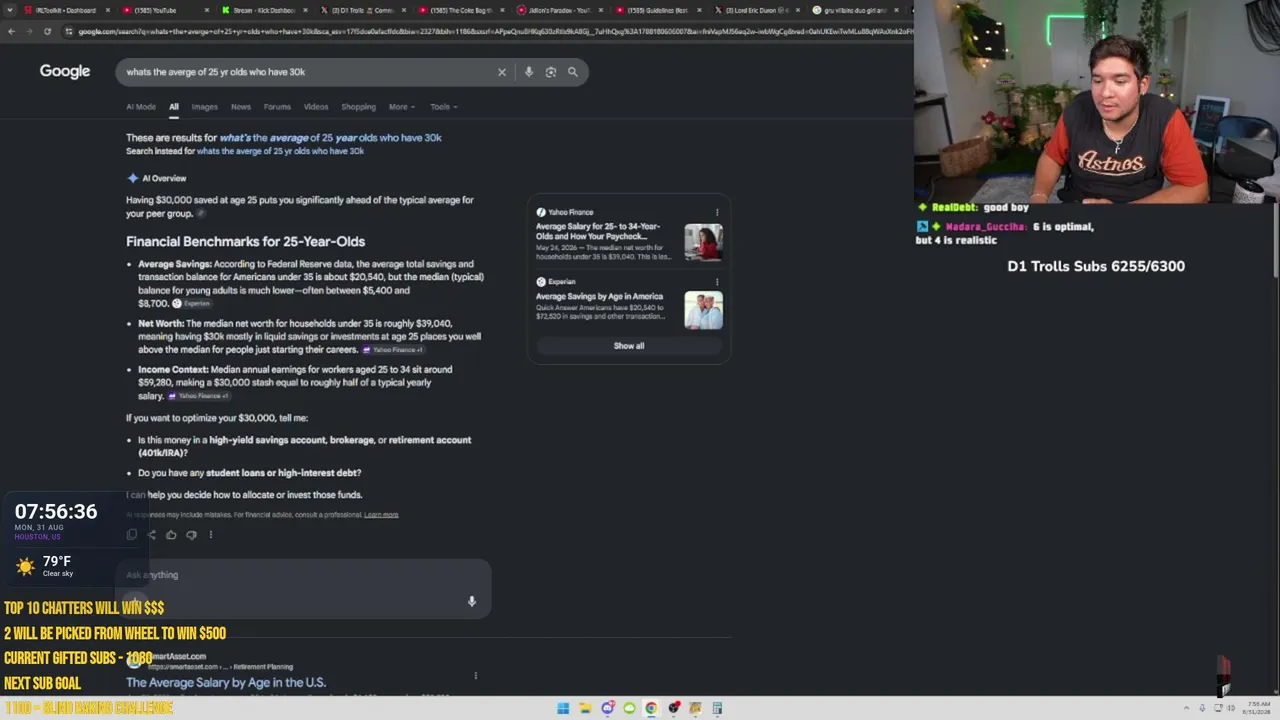Go back with the browser back arrow
Viewport: 1280px width, 720px height.
pos(11,31)
